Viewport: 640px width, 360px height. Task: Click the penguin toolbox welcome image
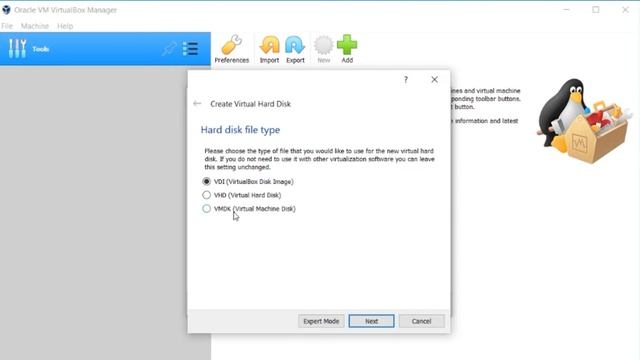(x=583, y=121)
